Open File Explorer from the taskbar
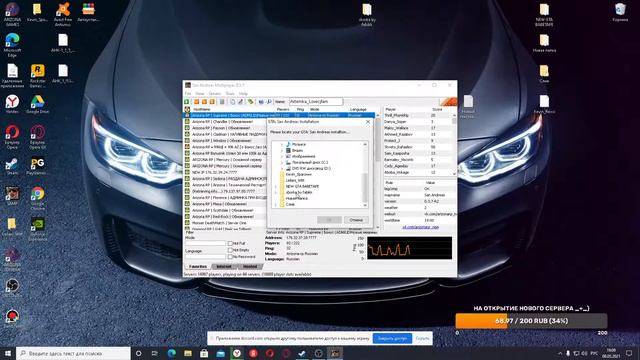This screenshot has width=640, height=360. tap(188, 353)
